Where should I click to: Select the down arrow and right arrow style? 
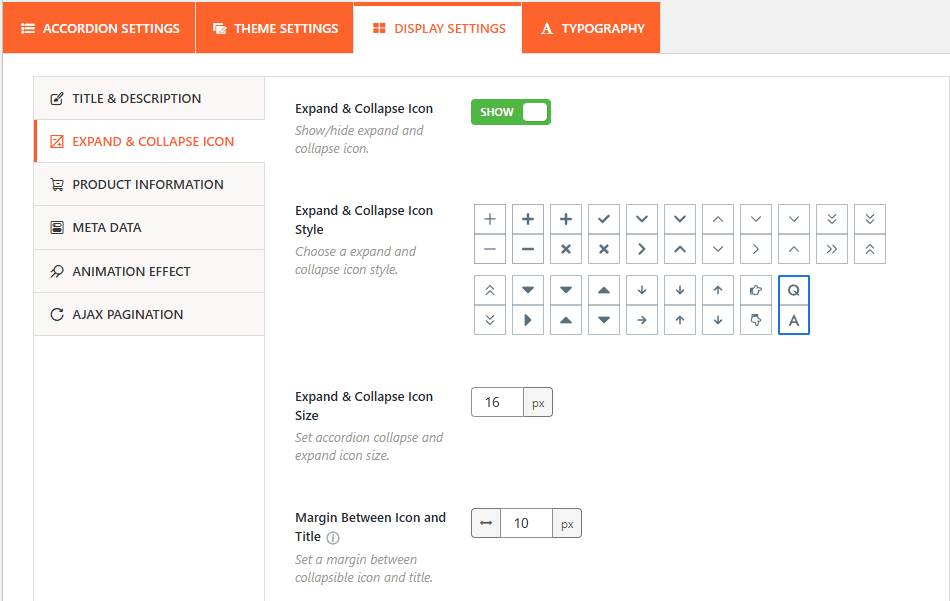[641, 305]
